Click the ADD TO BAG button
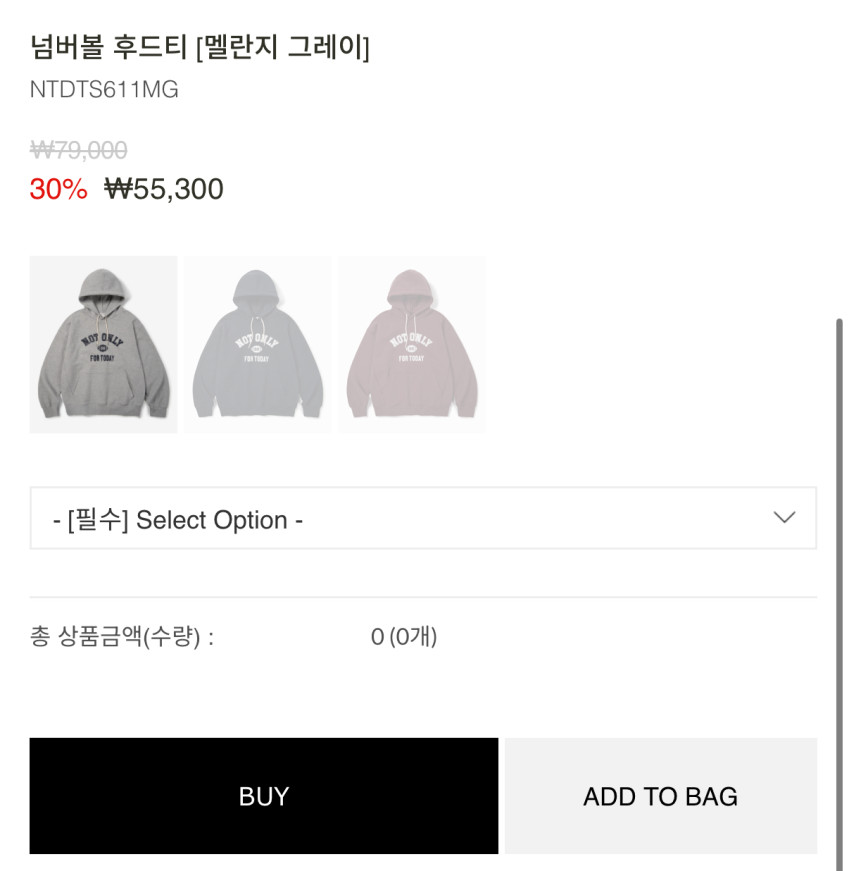Screen dimensions: 849x871 (660, 796)
